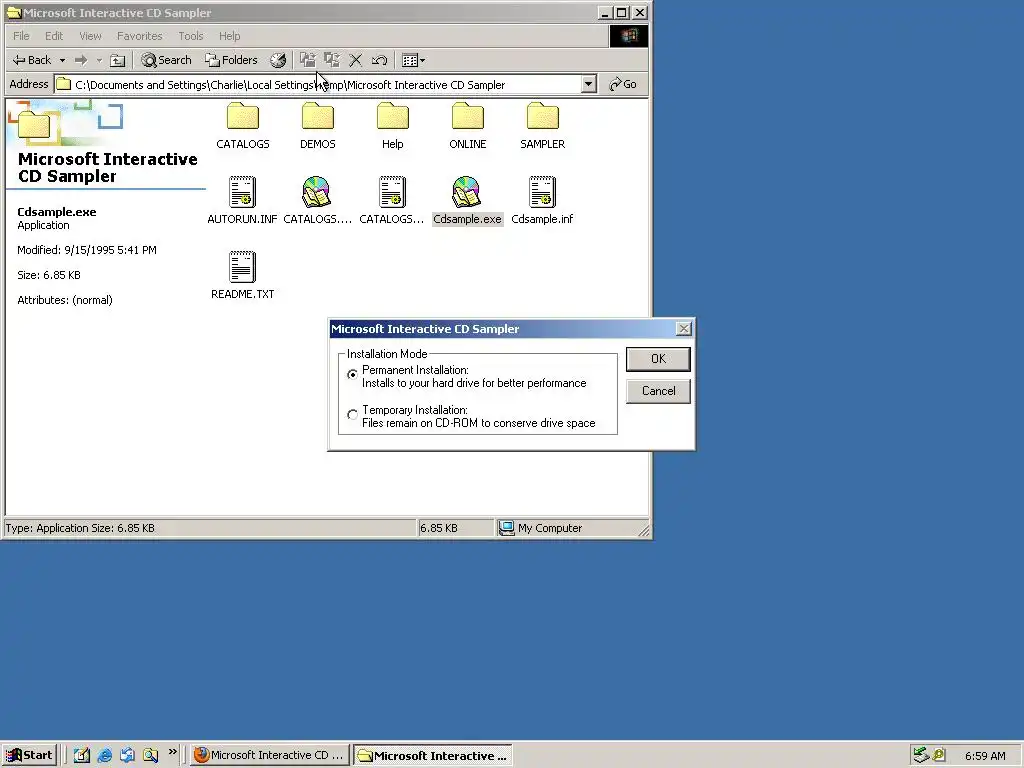
Task: Expand the Address bar dropdown
Action: pyautogui.click(x=588, y=84)
